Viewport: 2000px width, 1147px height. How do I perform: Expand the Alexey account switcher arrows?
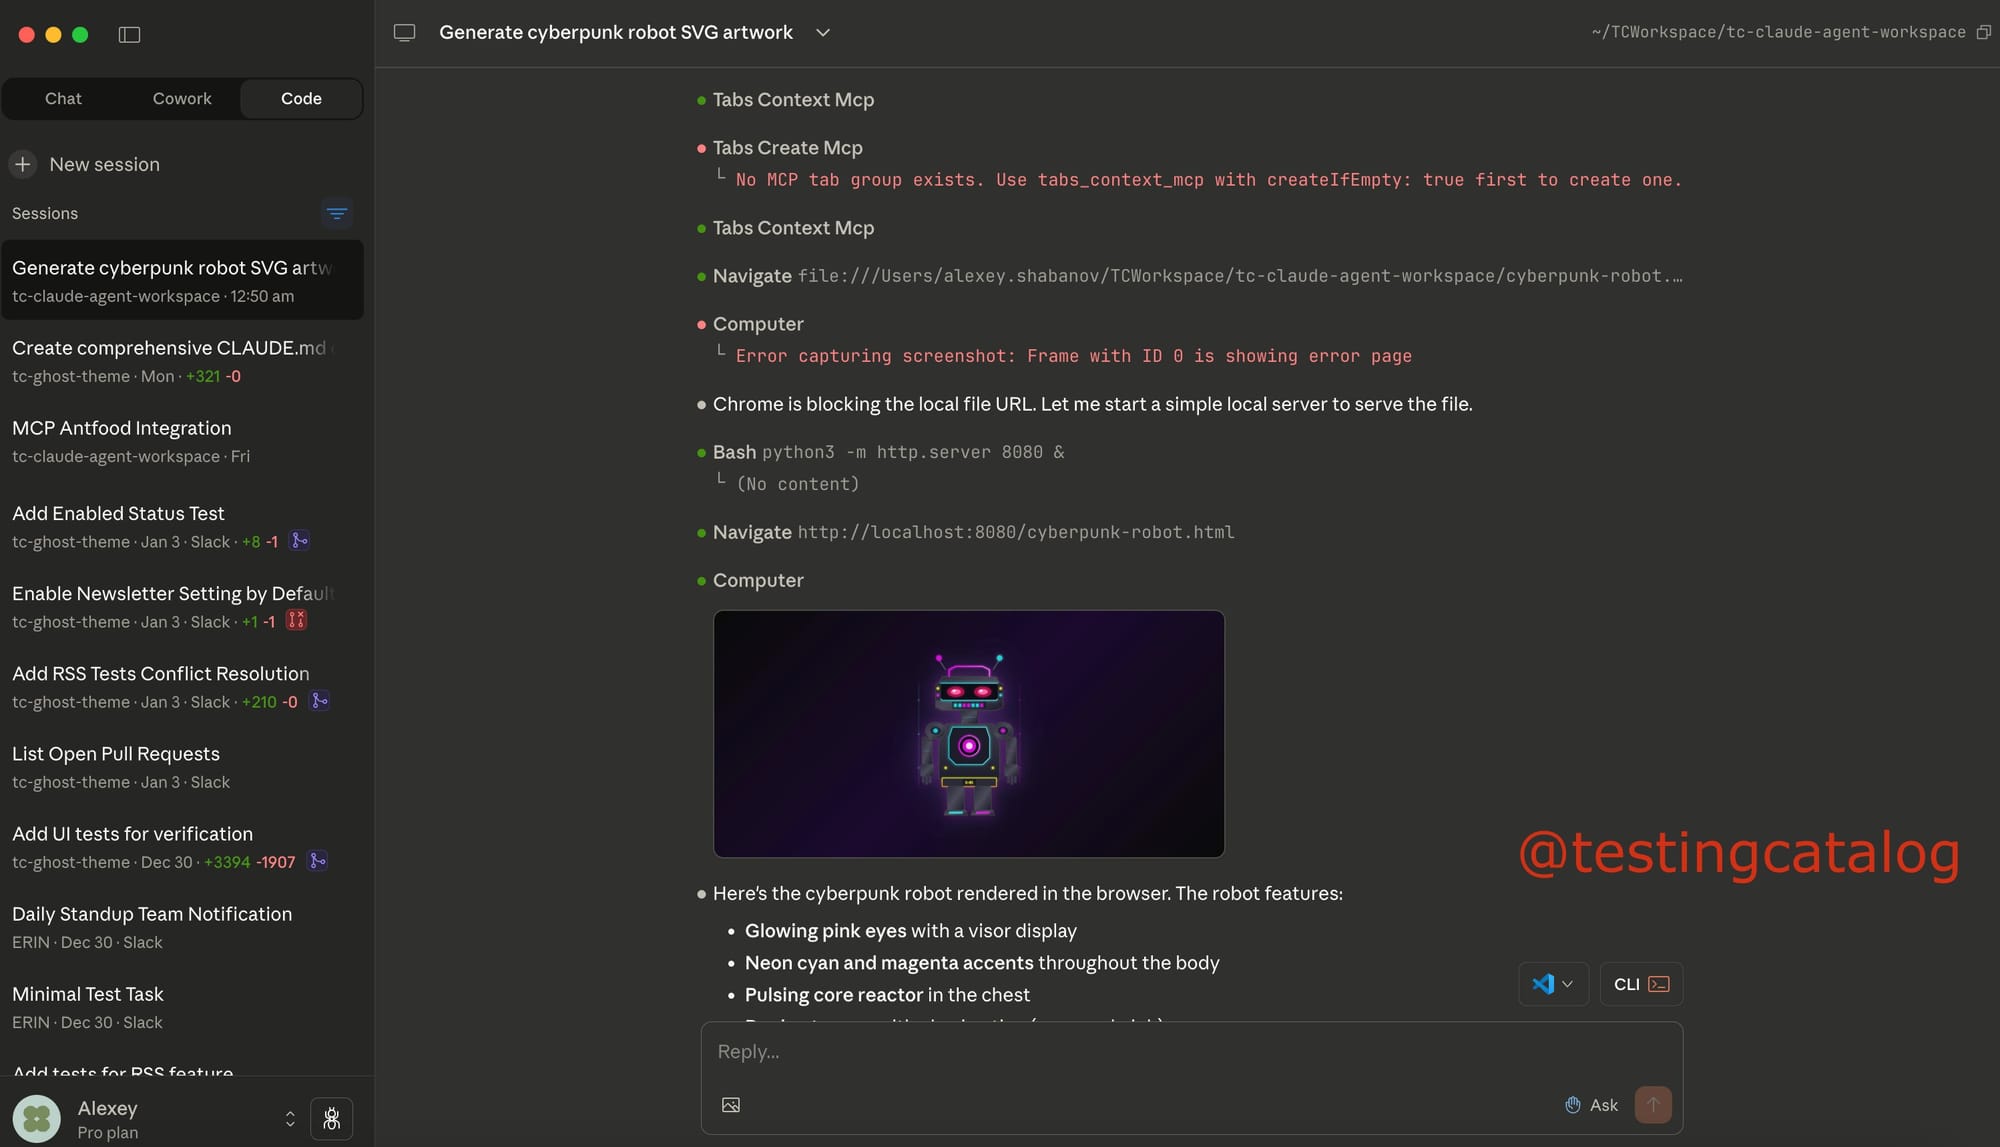(x=290, y=1119)
